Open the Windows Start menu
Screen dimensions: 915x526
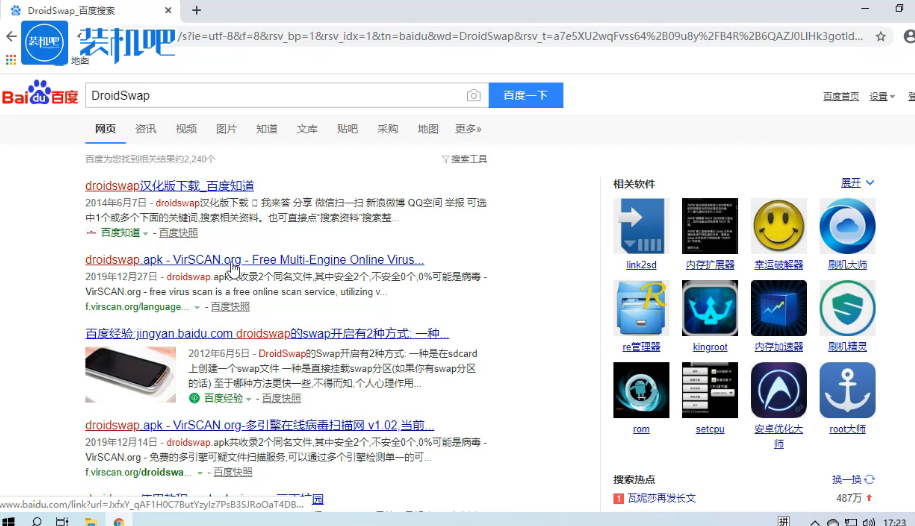[9, 521]
